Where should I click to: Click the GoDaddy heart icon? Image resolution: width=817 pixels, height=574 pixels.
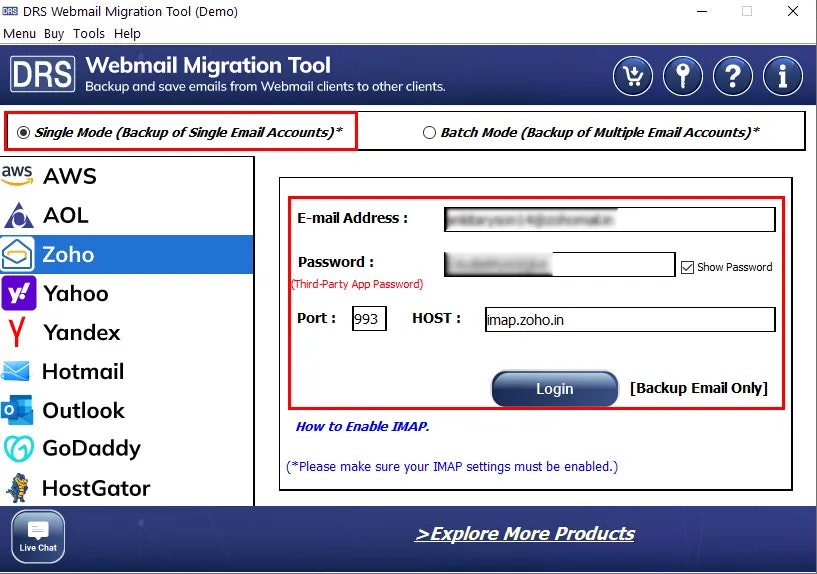click(19, 448)
